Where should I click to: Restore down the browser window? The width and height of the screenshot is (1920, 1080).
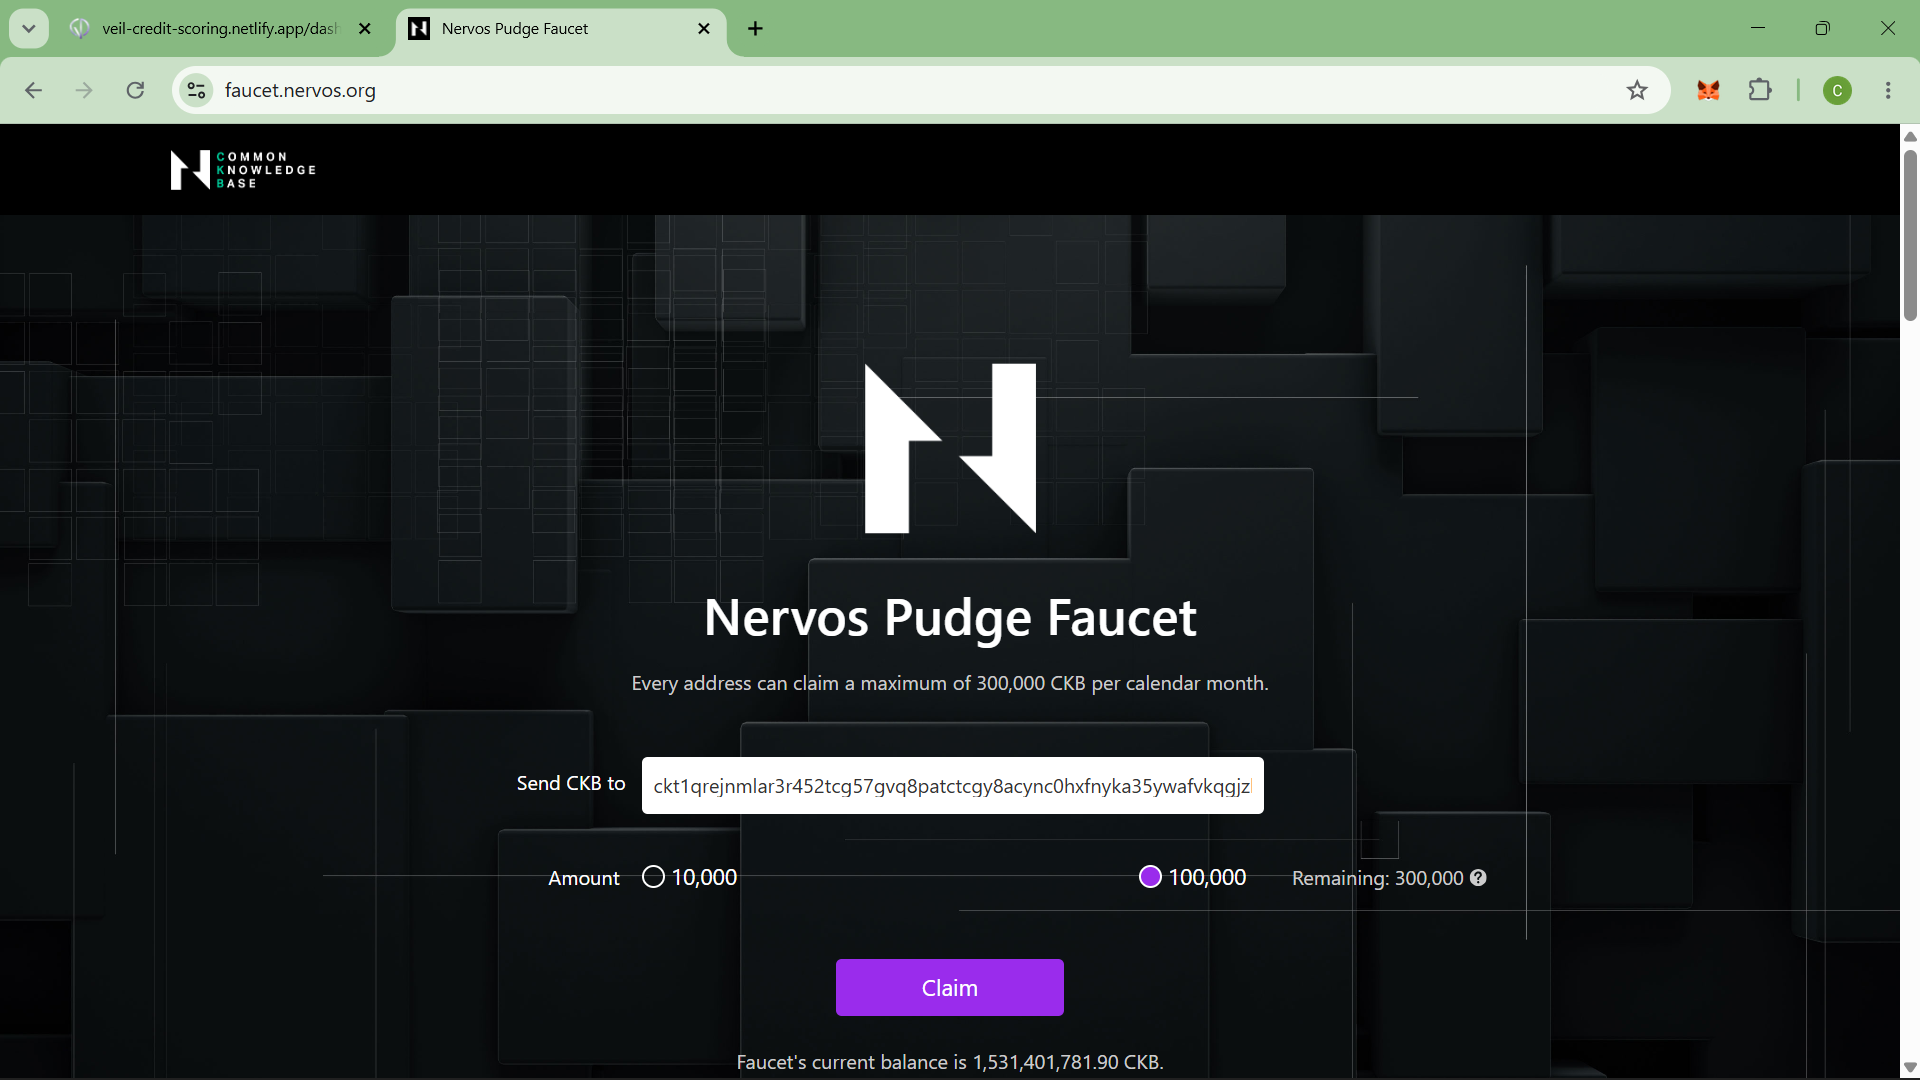pyautogui.click(x=1823, y=28)
